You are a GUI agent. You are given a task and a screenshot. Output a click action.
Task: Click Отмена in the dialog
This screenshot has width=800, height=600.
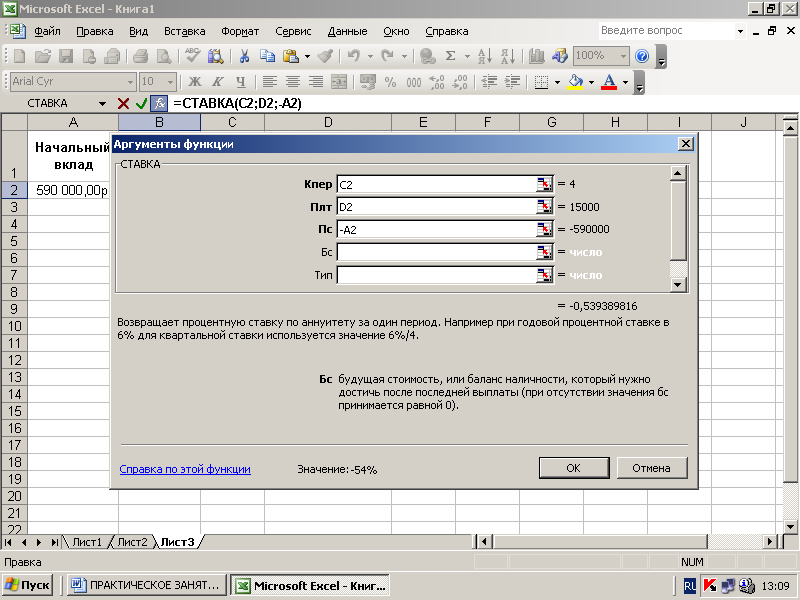coord(652,468)
